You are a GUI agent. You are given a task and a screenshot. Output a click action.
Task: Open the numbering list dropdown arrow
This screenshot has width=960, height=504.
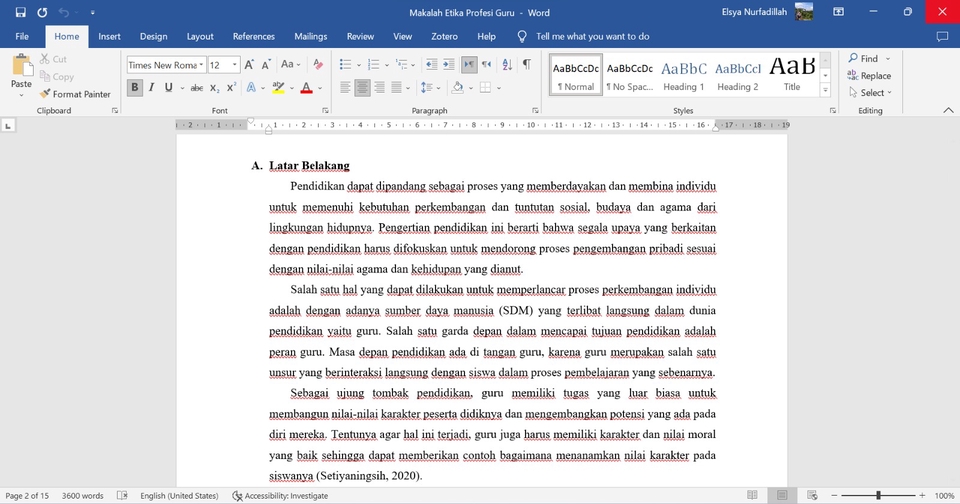point(386,65)
